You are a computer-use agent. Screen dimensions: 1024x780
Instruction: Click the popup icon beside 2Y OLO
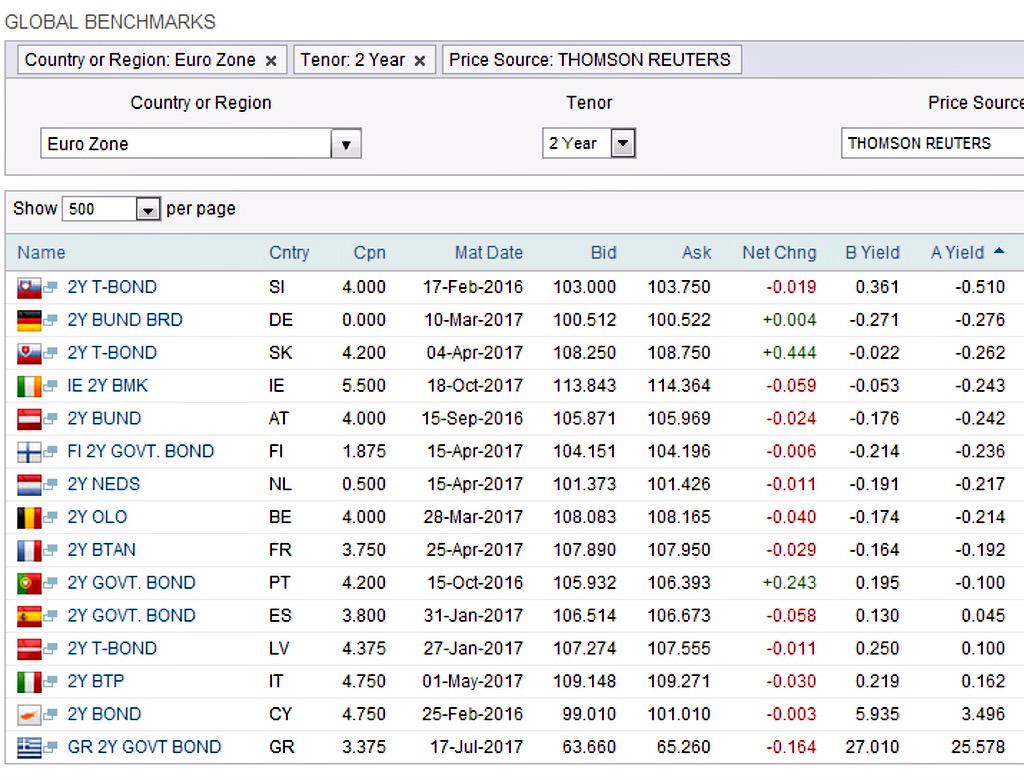click(x=50, y=517)
